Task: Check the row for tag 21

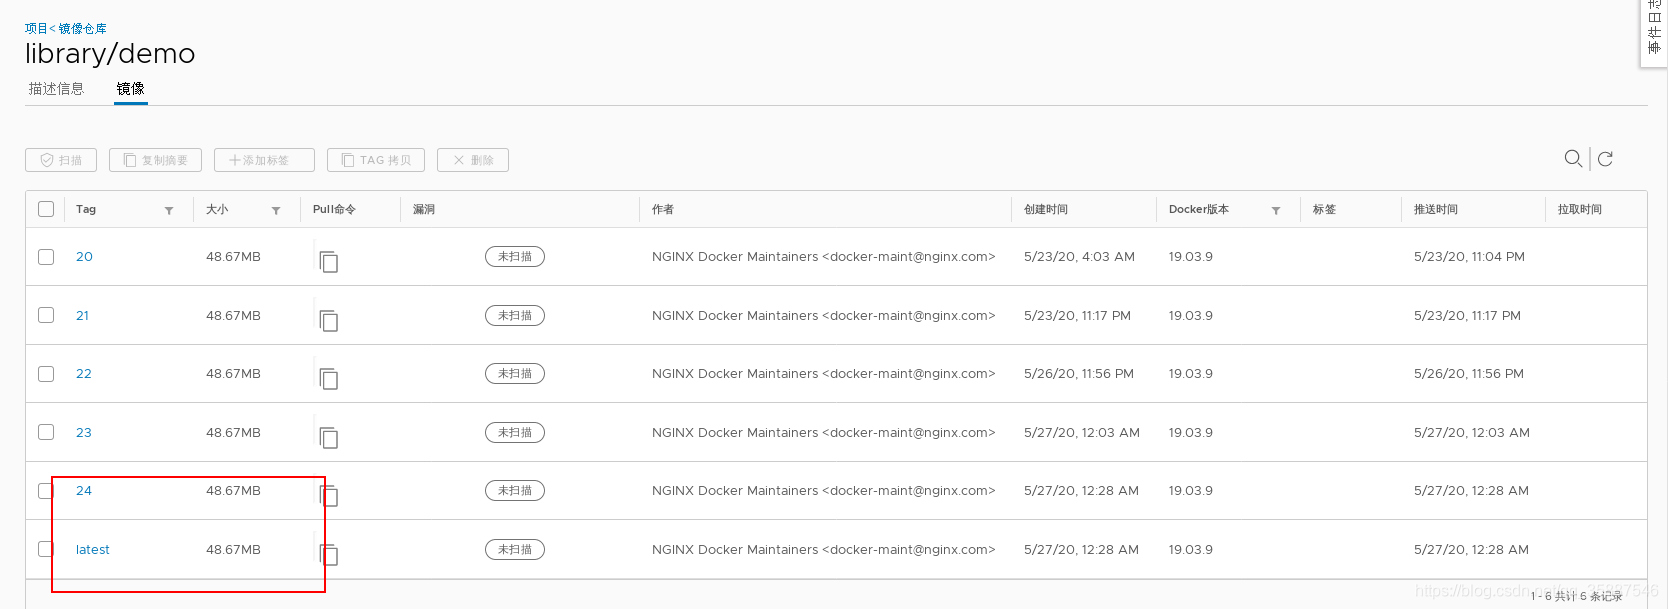Action: click(x=46, y=315)
